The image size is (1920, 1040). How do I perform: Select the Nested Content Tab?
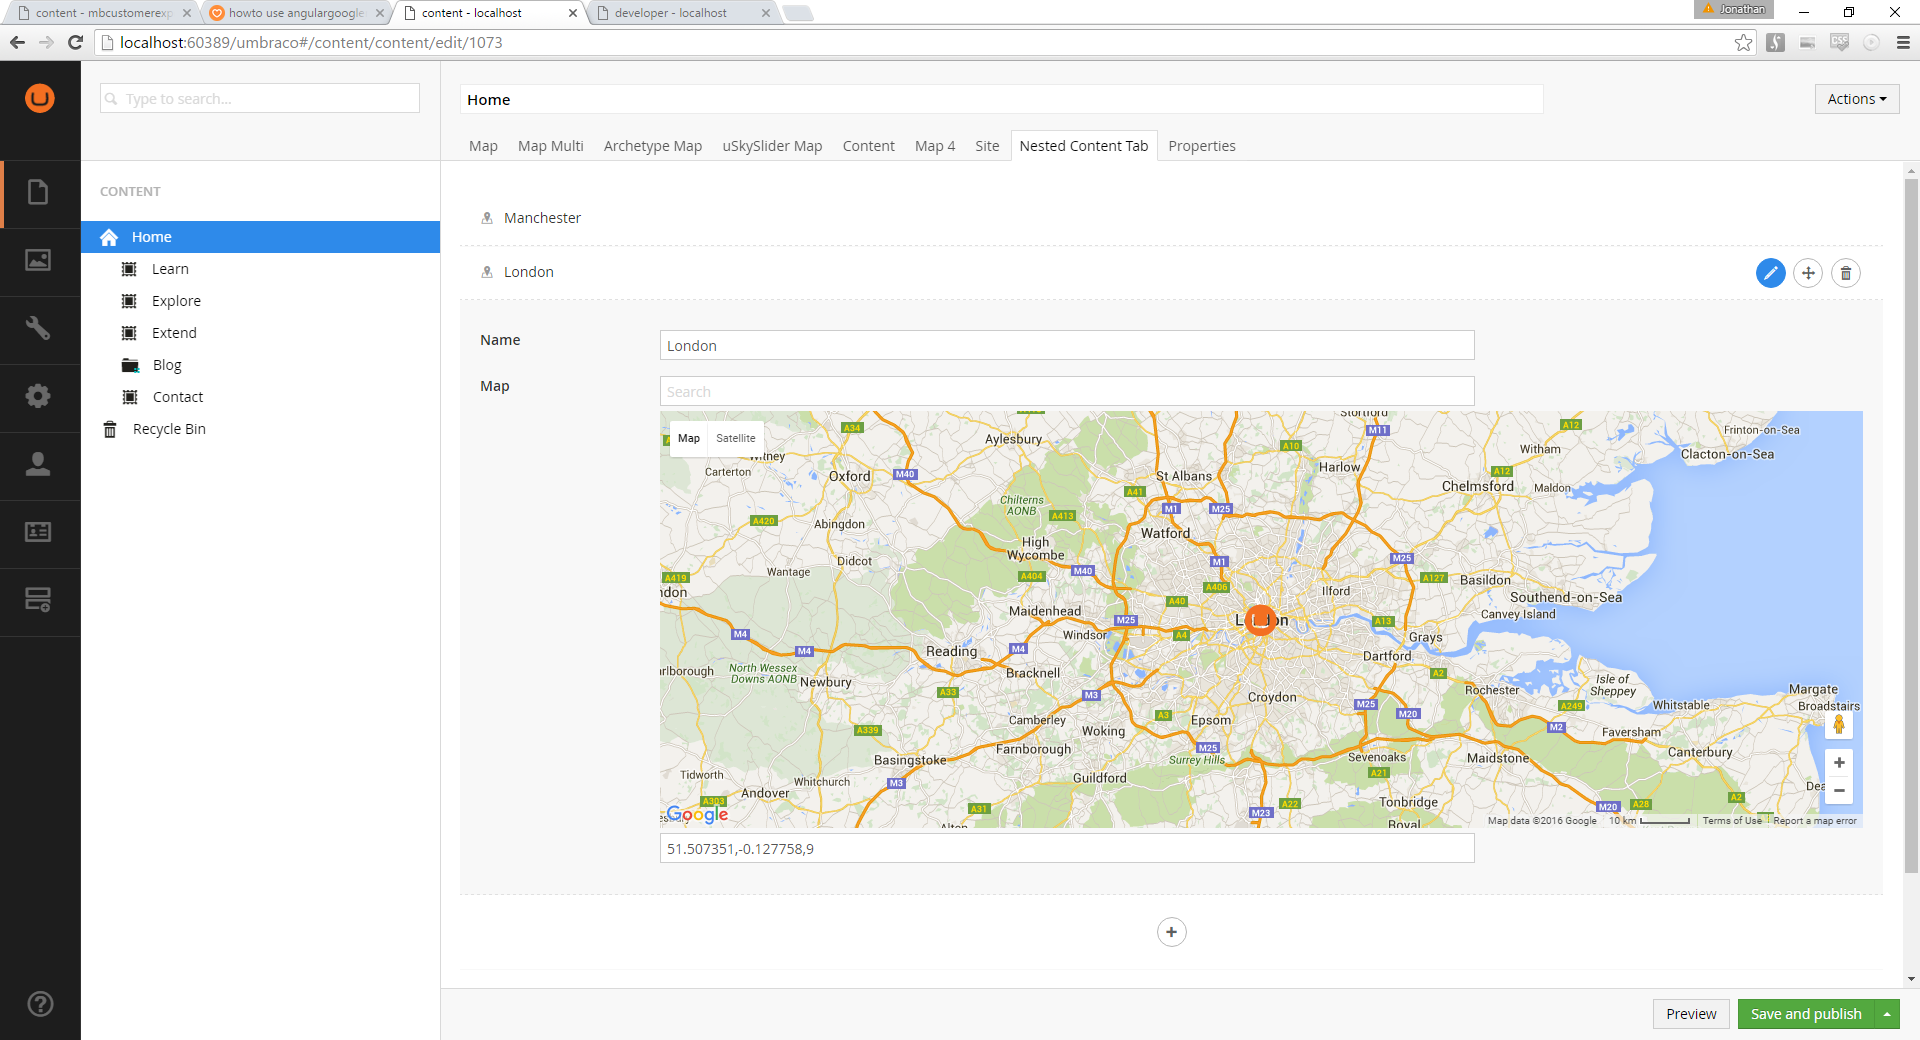[1084, 146]
